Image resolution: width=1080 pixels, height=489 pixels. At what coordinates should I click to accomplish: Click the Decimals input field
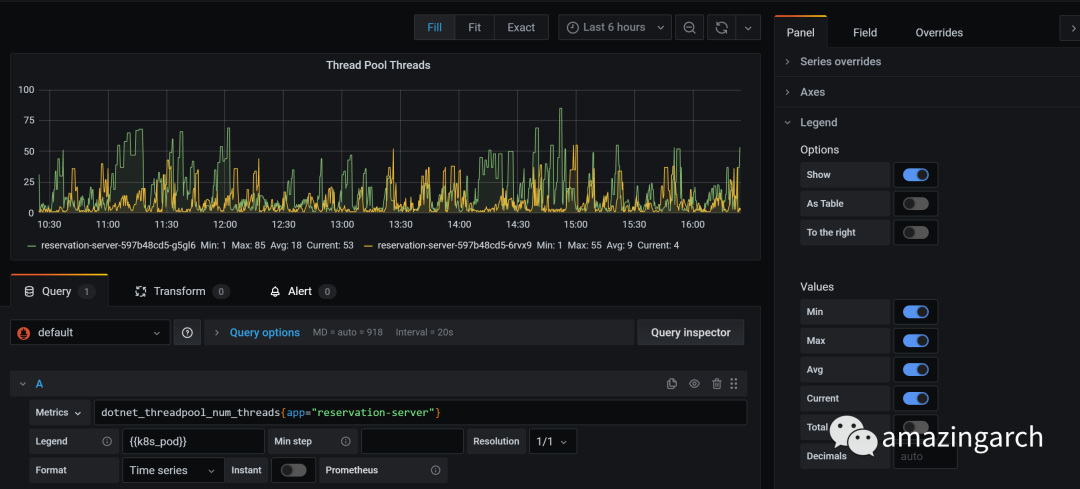pyautogui.click(x=925, y=456)
